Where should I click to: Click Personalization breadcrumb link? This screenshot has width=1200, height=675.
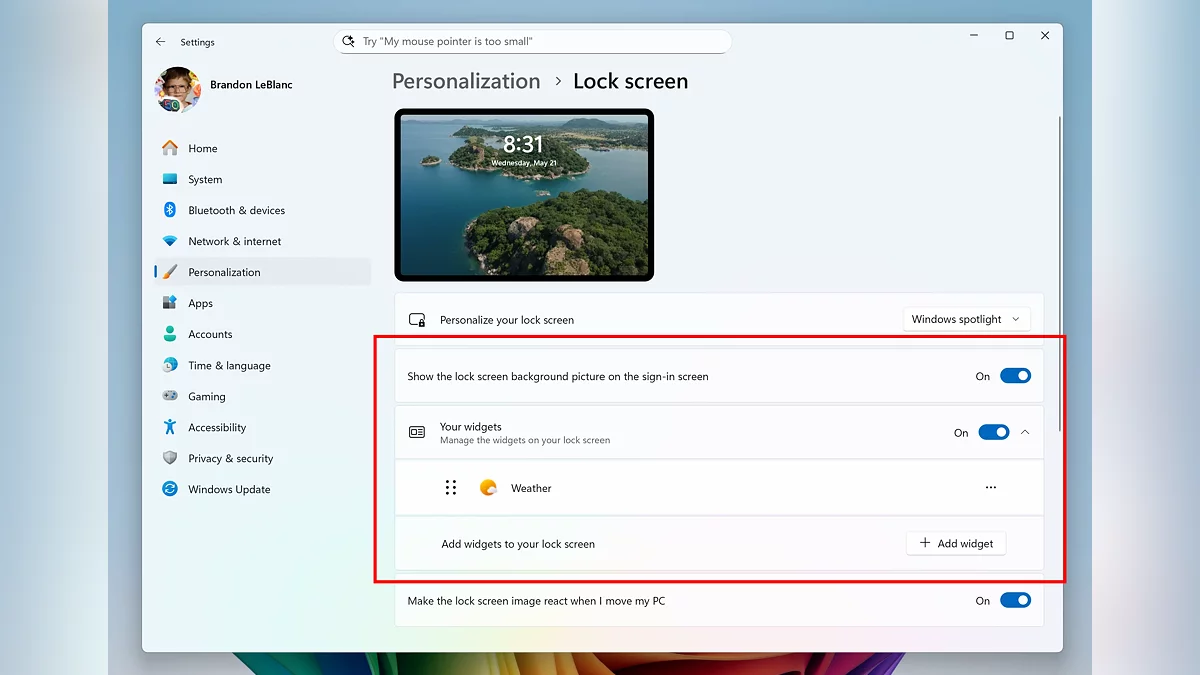click(x=466, y=81)
